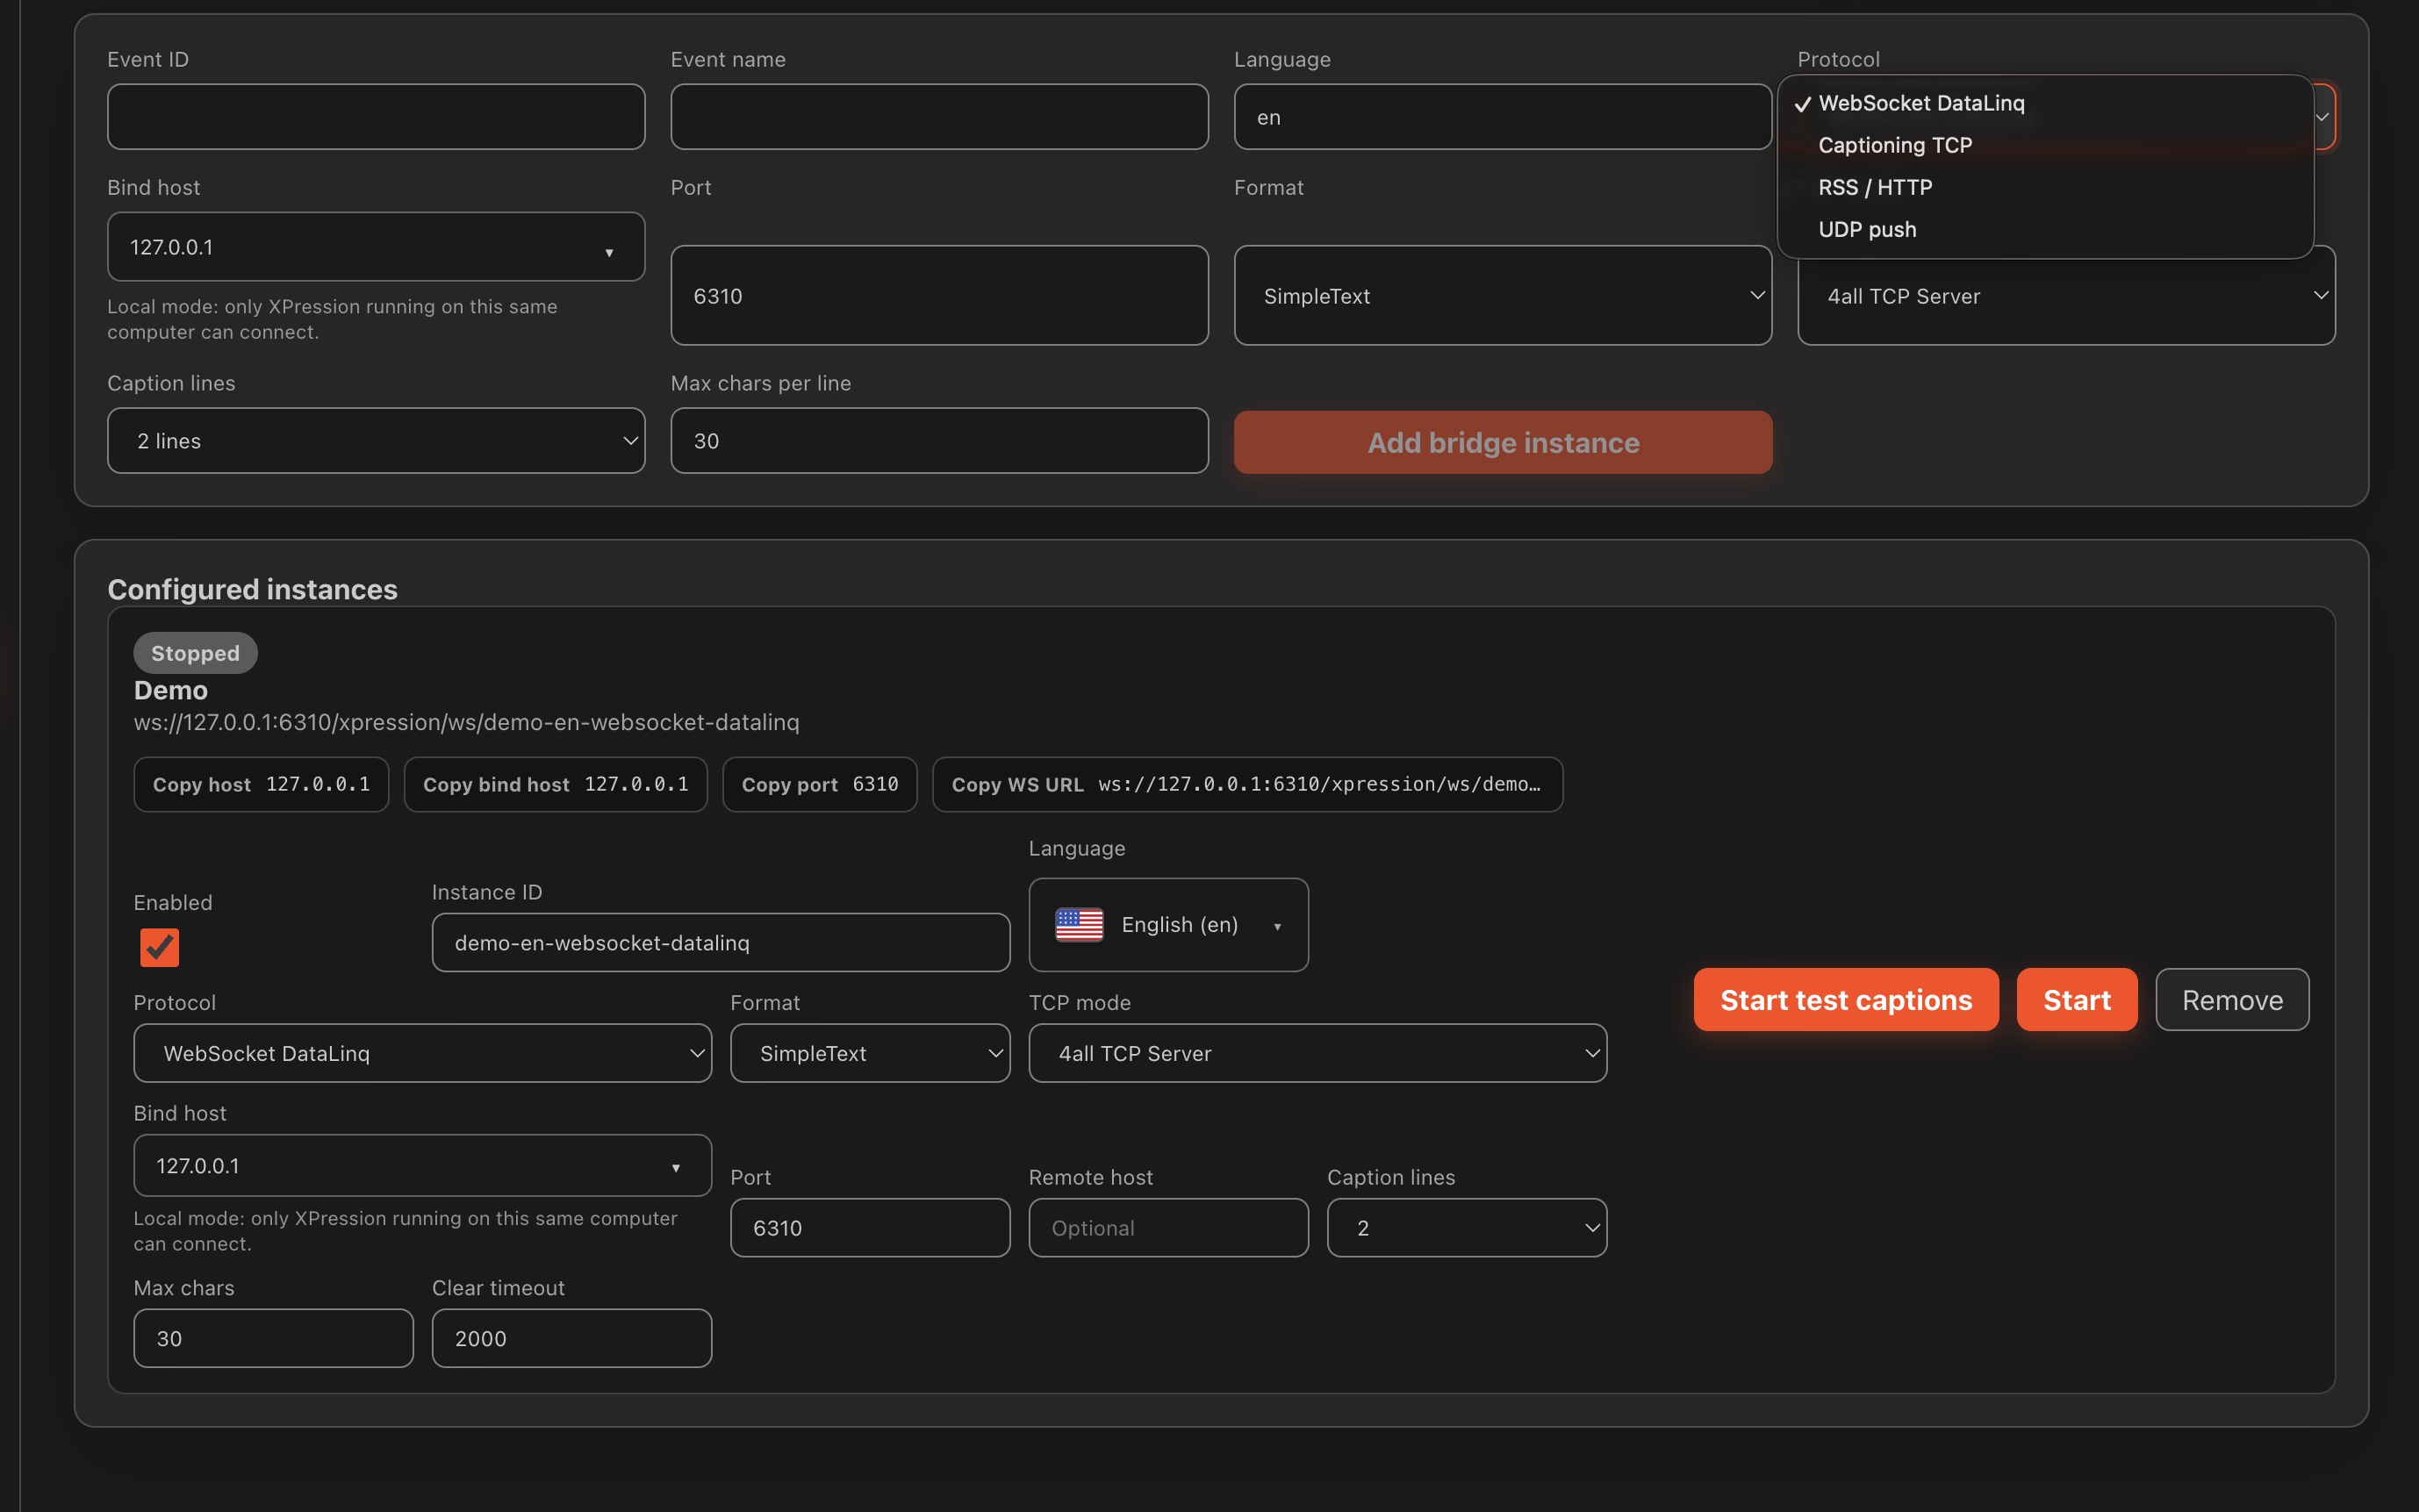Edit the Language field containing en
Viewport: 2419px width, 1512px height.
1502,117
